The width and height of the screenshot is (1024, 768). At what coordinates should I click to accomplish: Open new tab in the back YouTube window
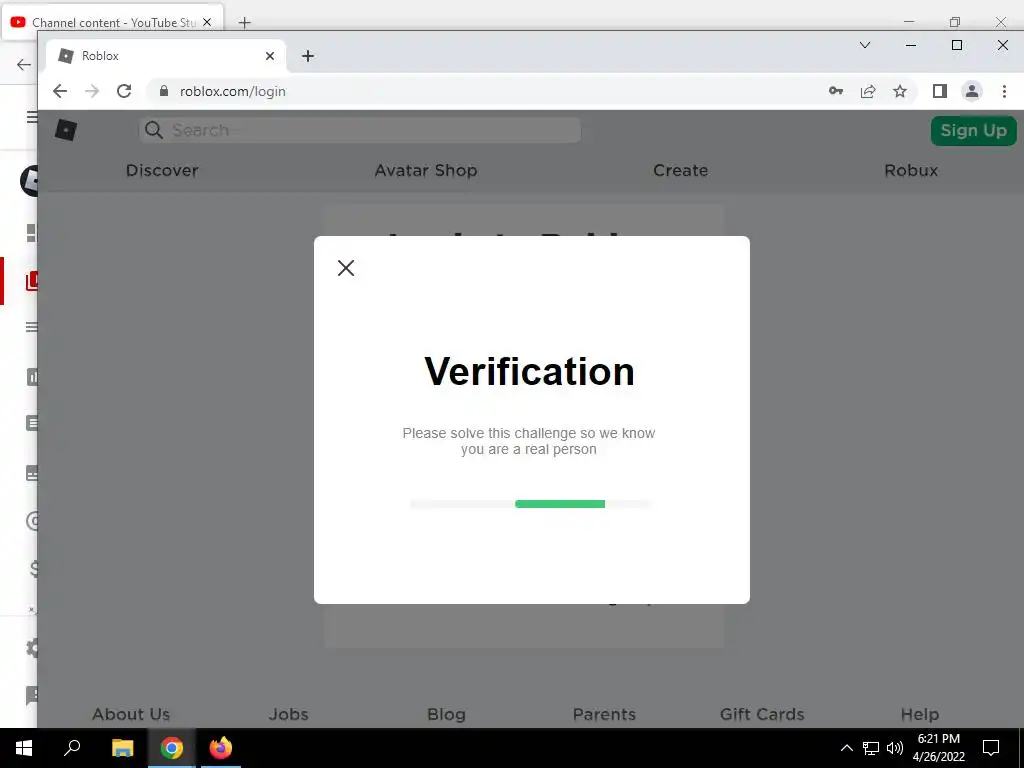[244, 23]
